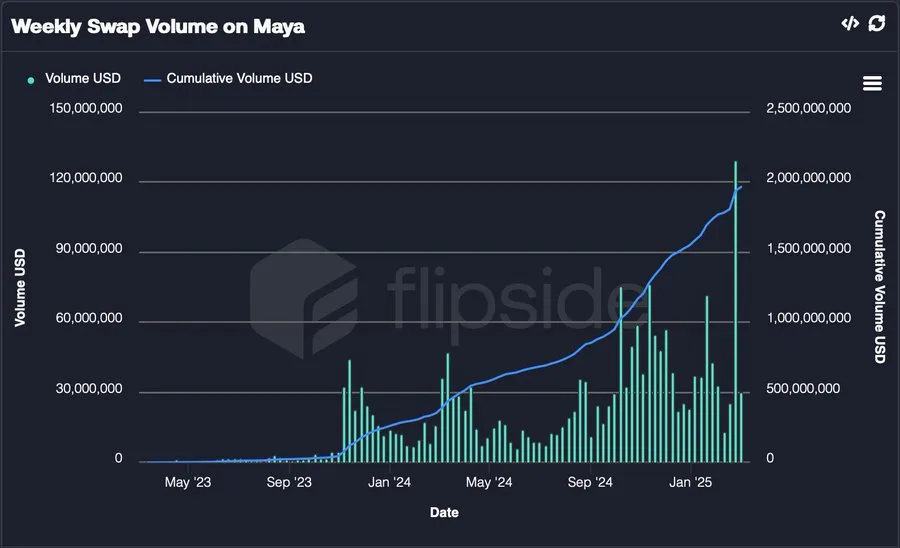Image resolution: width=900 pixels, height=548 pixels.
Task: Click the blue Cumulative Volume legend line
Action: [x=152, y=80]
